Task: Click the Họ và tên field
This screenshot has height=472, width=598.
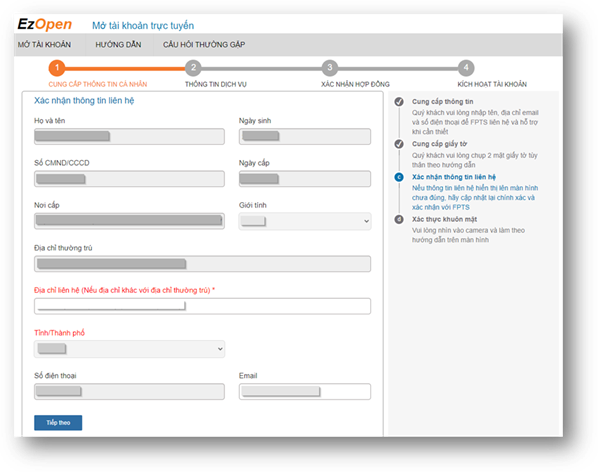Action: (129, 136)
